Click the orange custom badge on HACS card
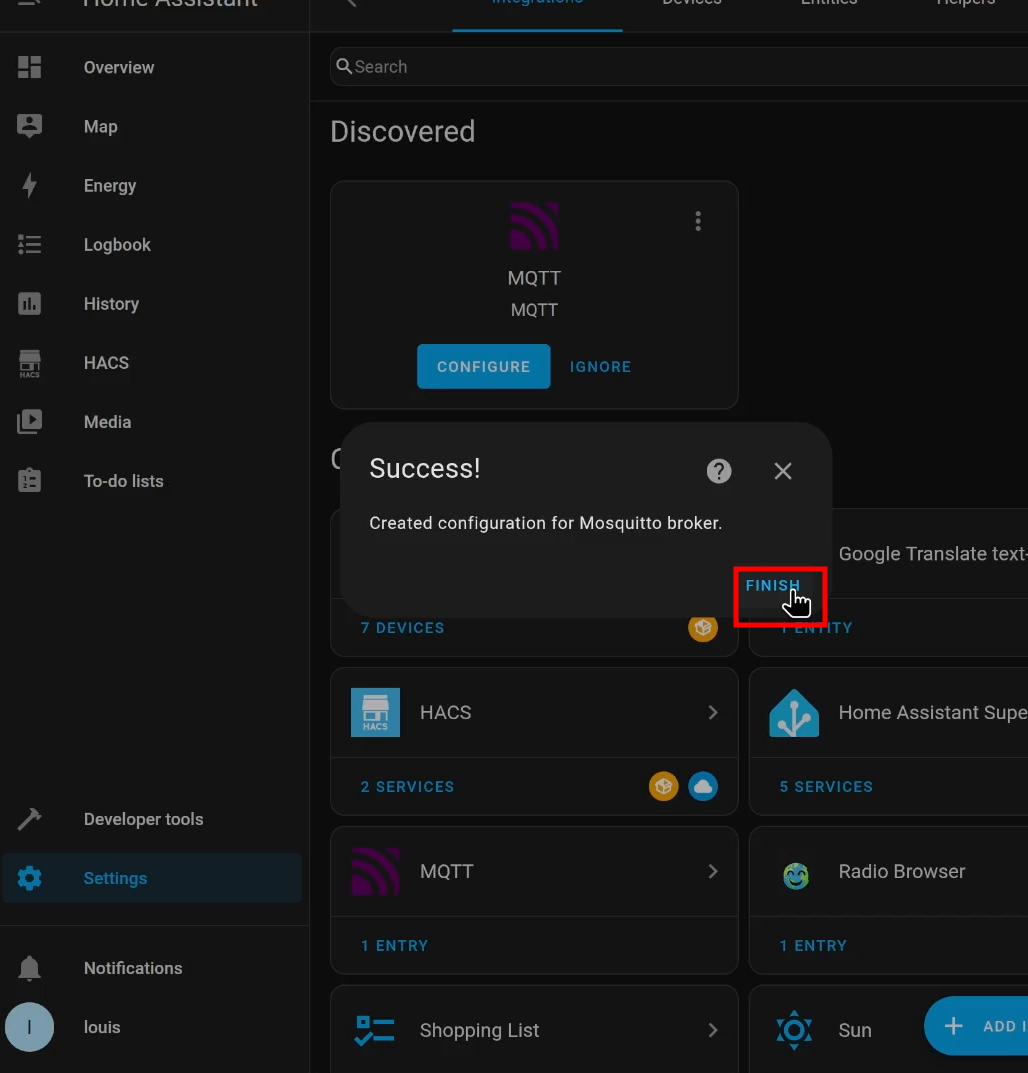Image resolution: width=1028 pixels, height=1073 pixels. (664, 786)
